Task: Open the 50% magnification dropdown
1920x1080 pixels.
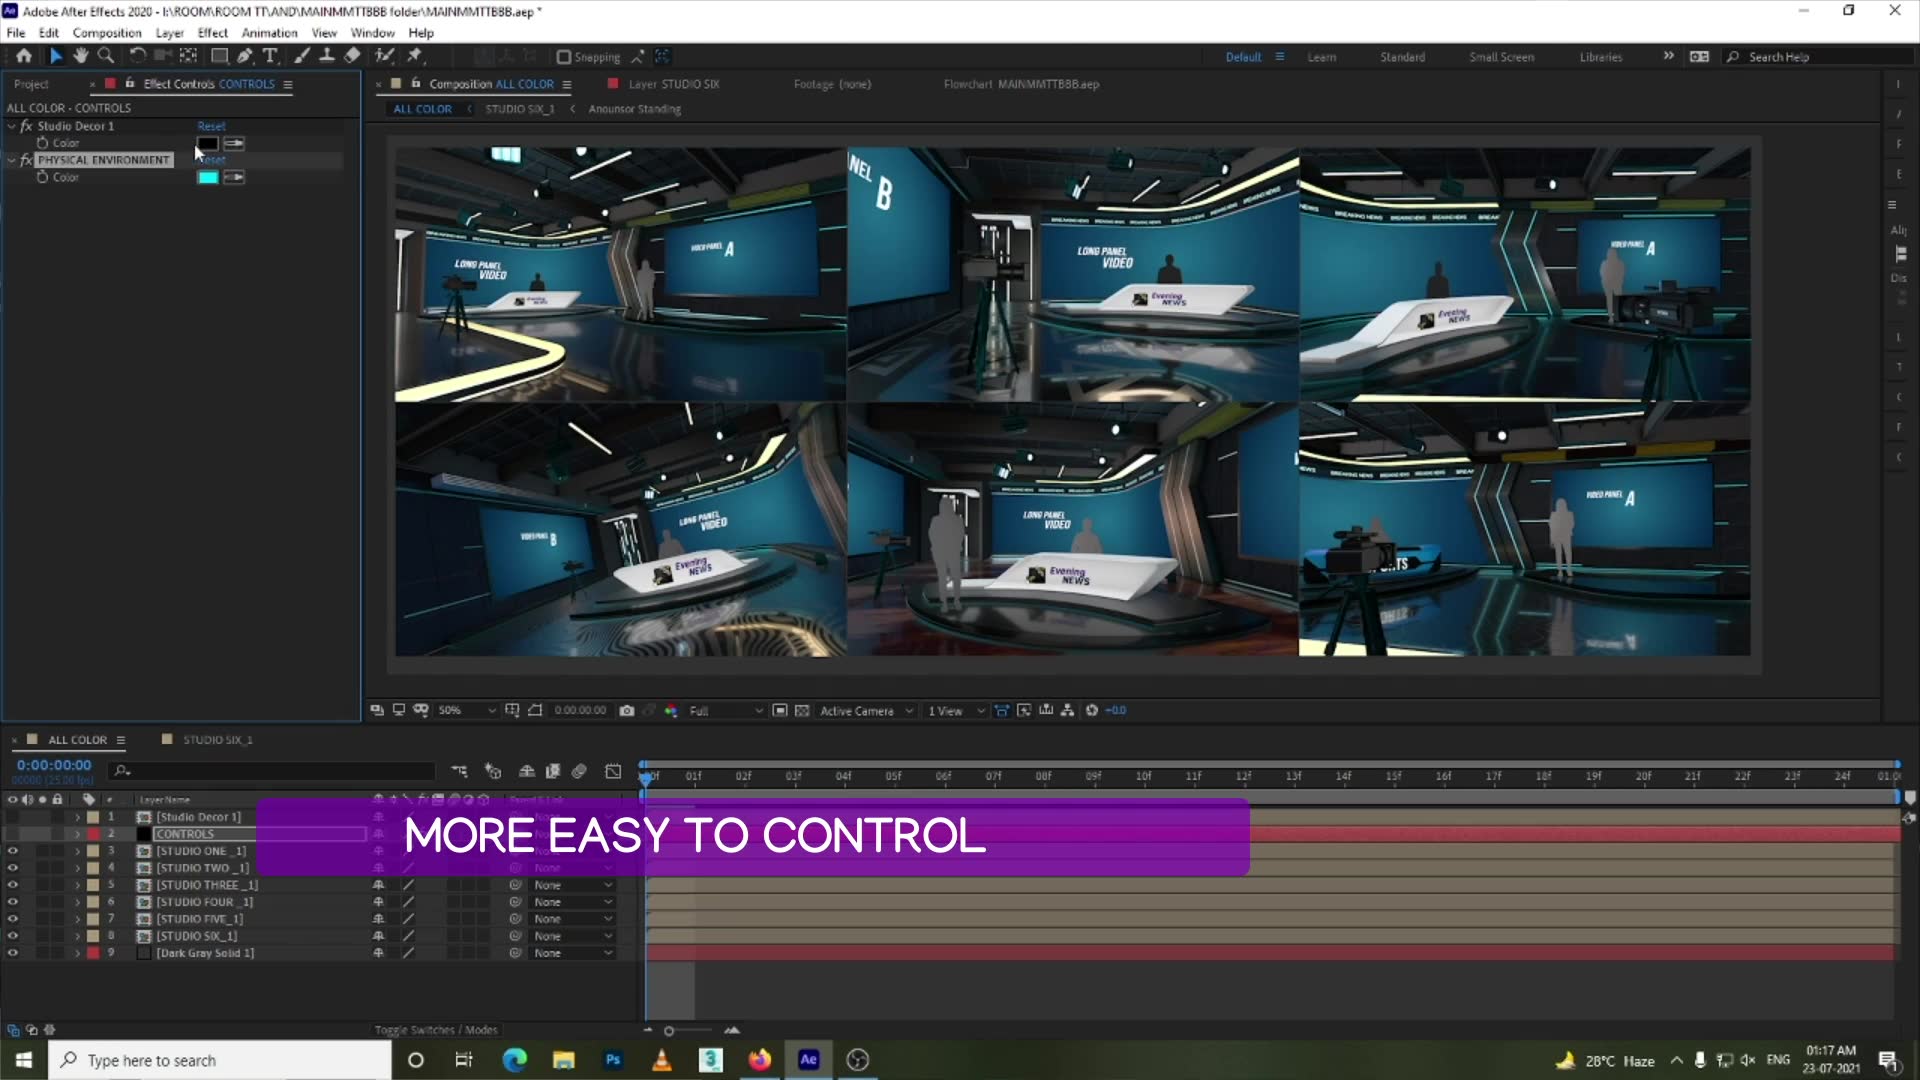Action: click(x=467, y=711)
